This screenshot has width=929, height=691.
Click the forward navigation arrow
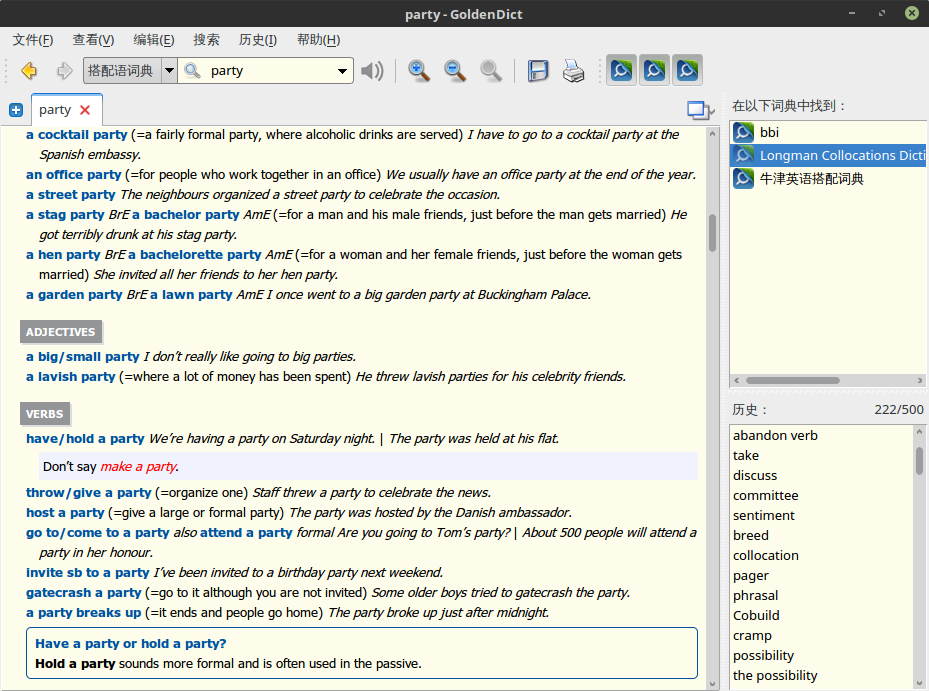click(x=64, y=71)
